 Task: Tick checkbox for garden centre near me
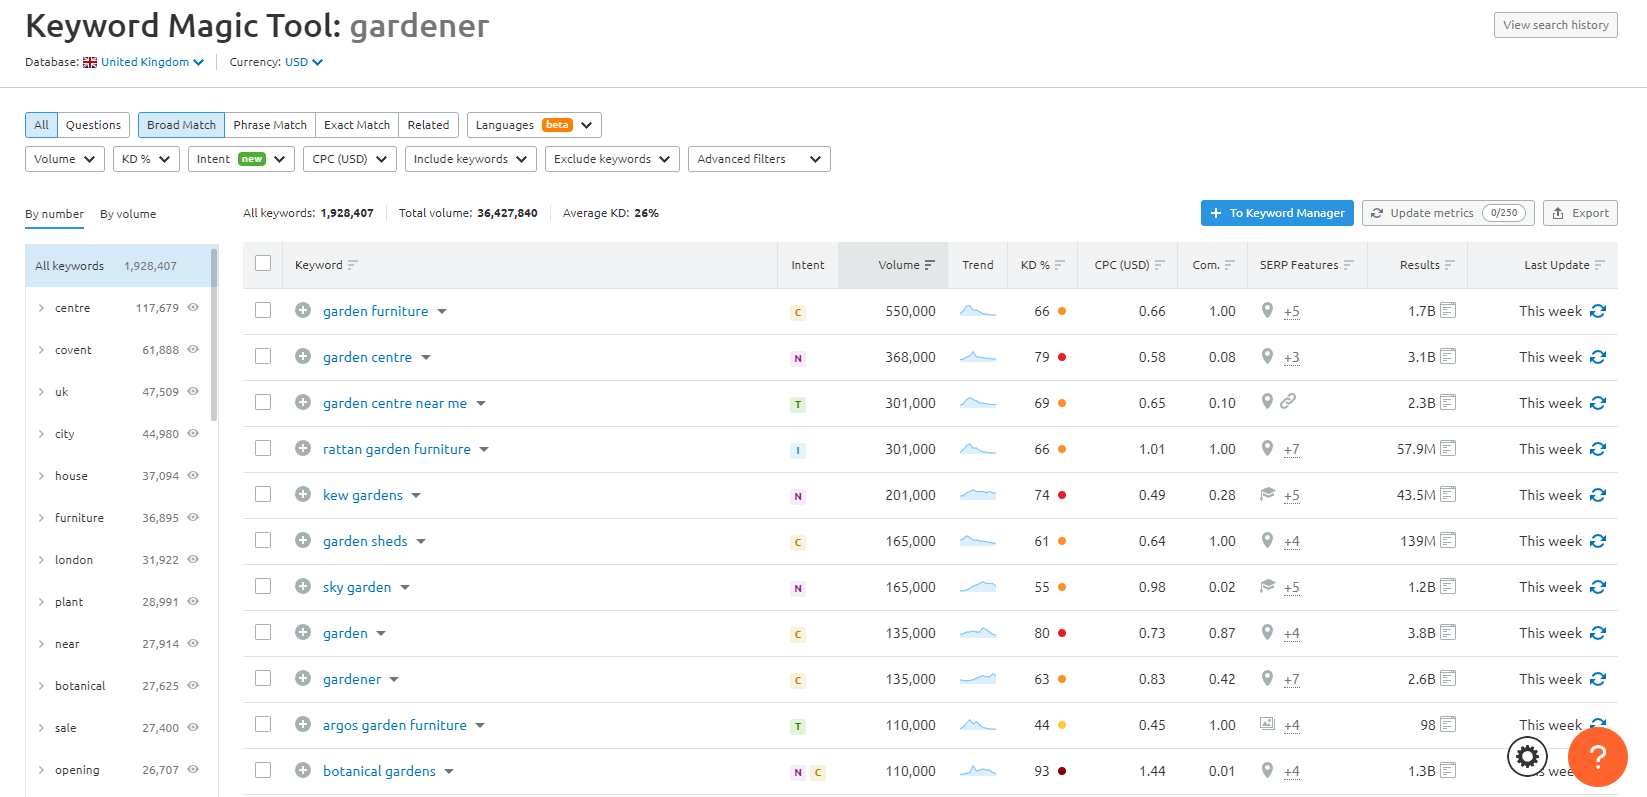pyautogui.click(x=263, y=402)
